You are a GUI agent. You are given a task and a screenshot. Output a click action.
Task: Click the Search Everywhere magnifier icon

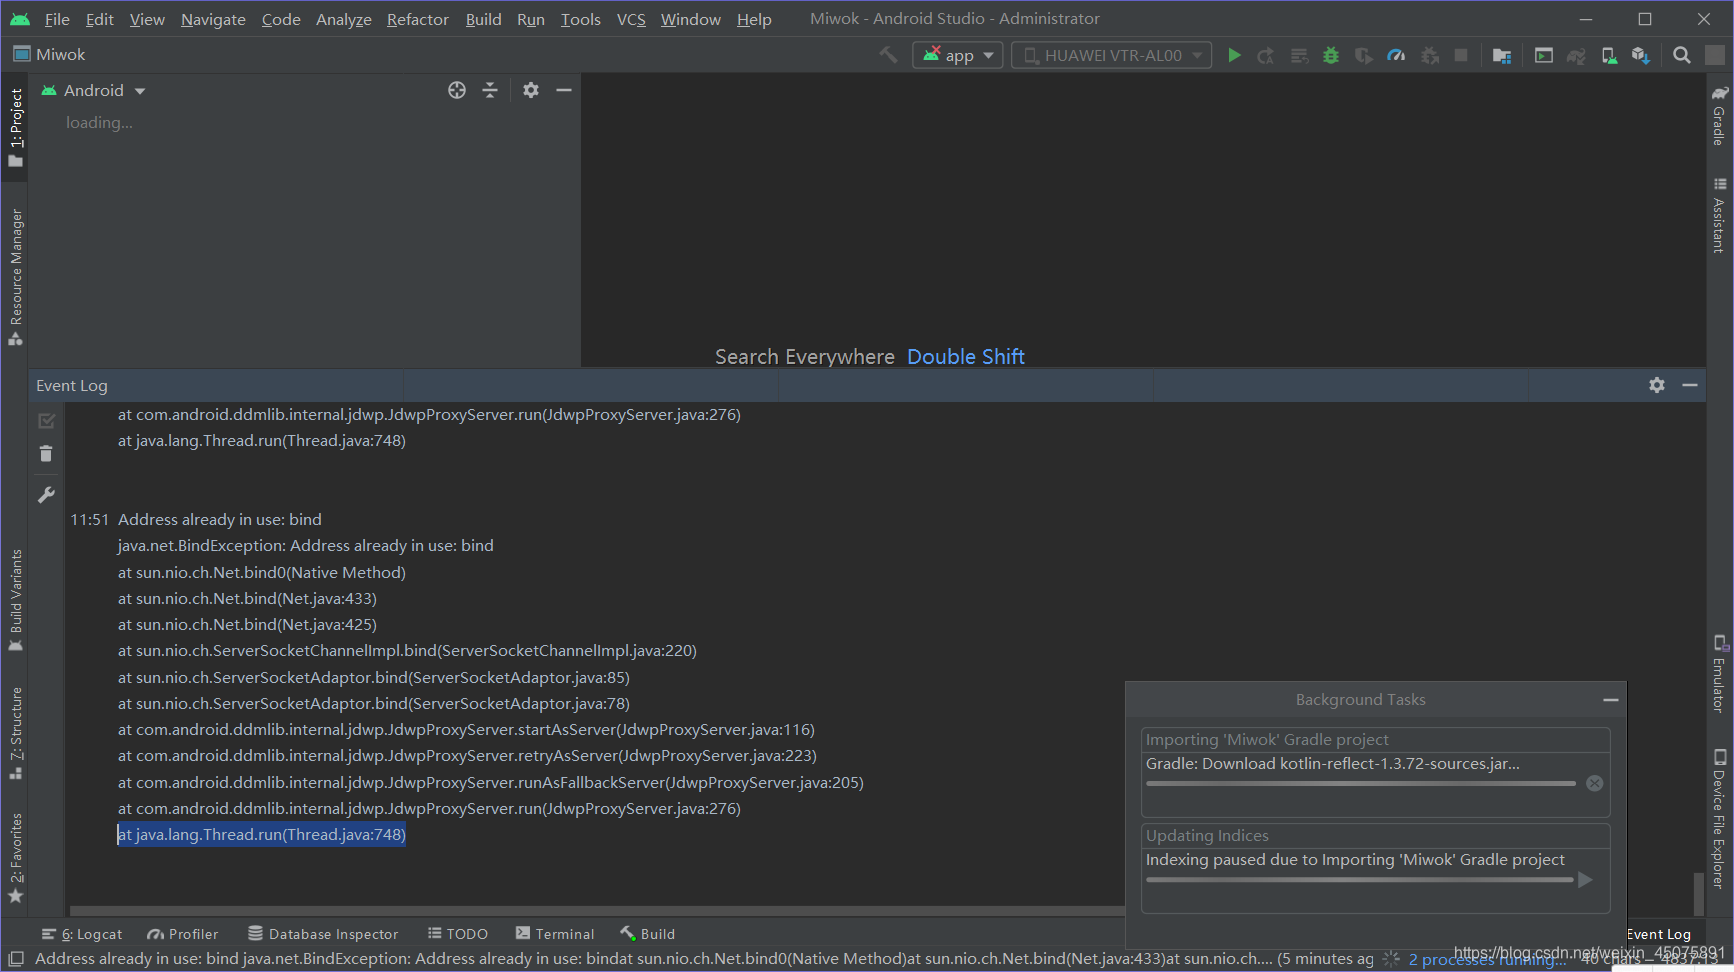tap(1682, 55)
